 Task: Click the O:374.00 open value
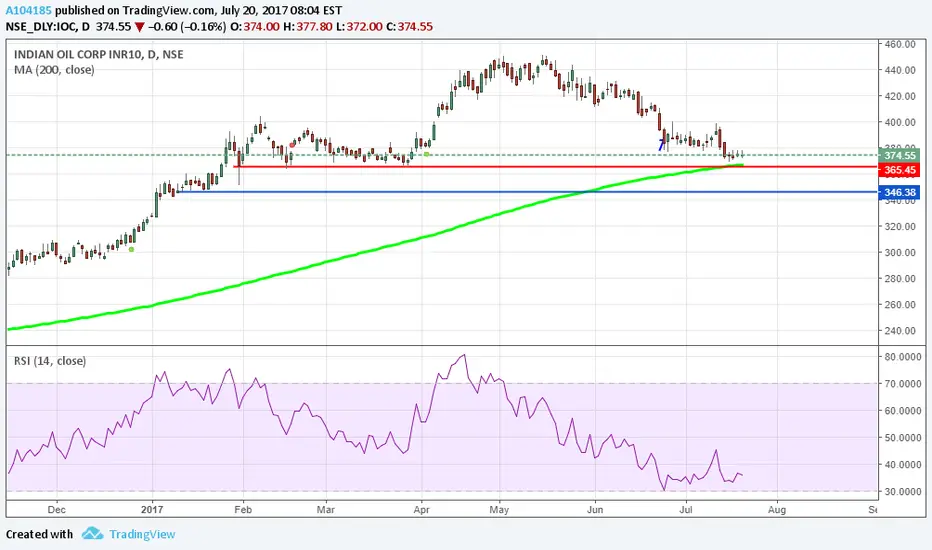pos(254,27)
